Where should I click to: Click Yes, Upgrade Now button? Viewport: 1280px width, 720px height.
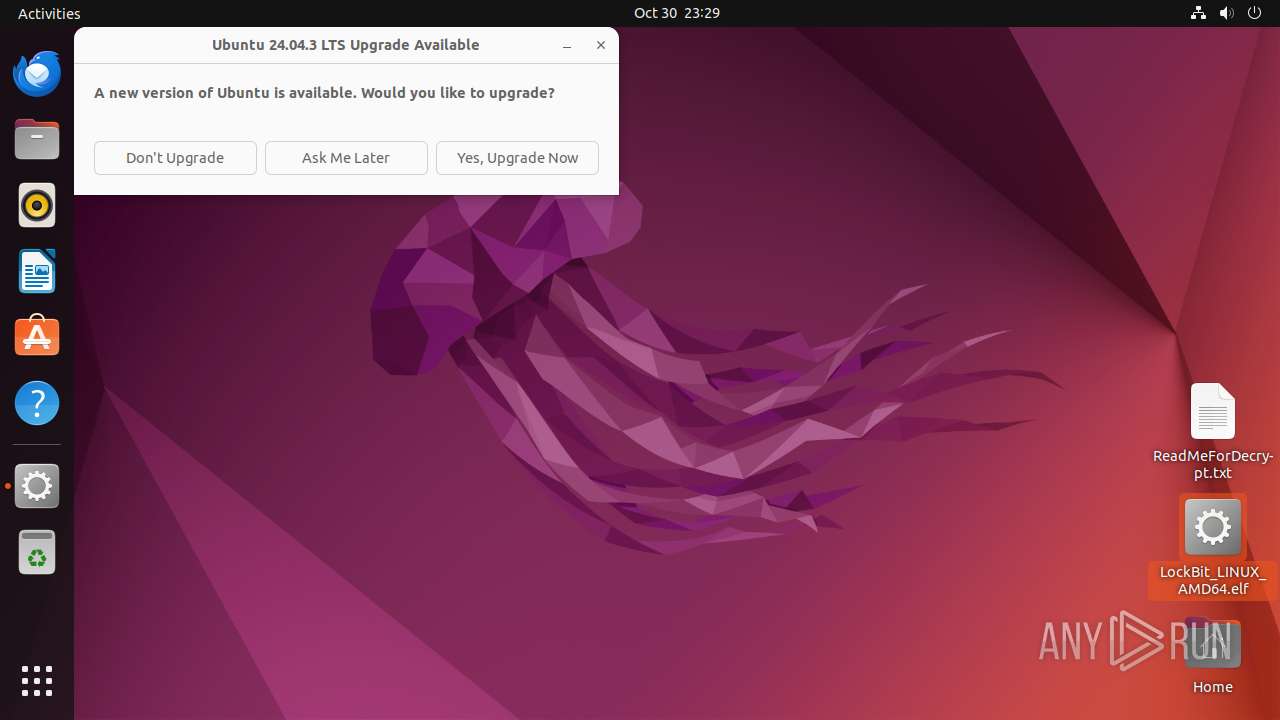(517, 158)
